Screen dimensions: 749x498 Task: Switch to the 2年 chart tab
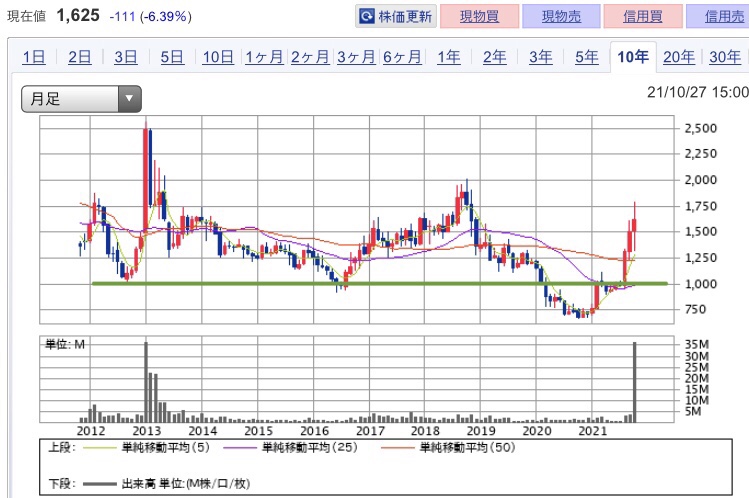494,57
